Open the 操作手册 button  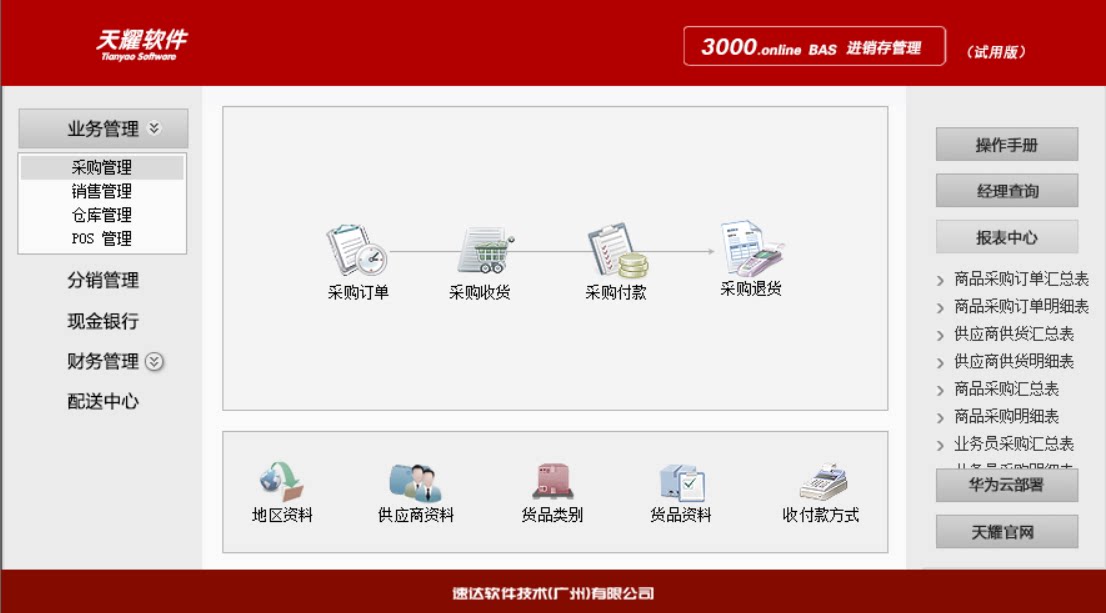[x=1007, y=145]
